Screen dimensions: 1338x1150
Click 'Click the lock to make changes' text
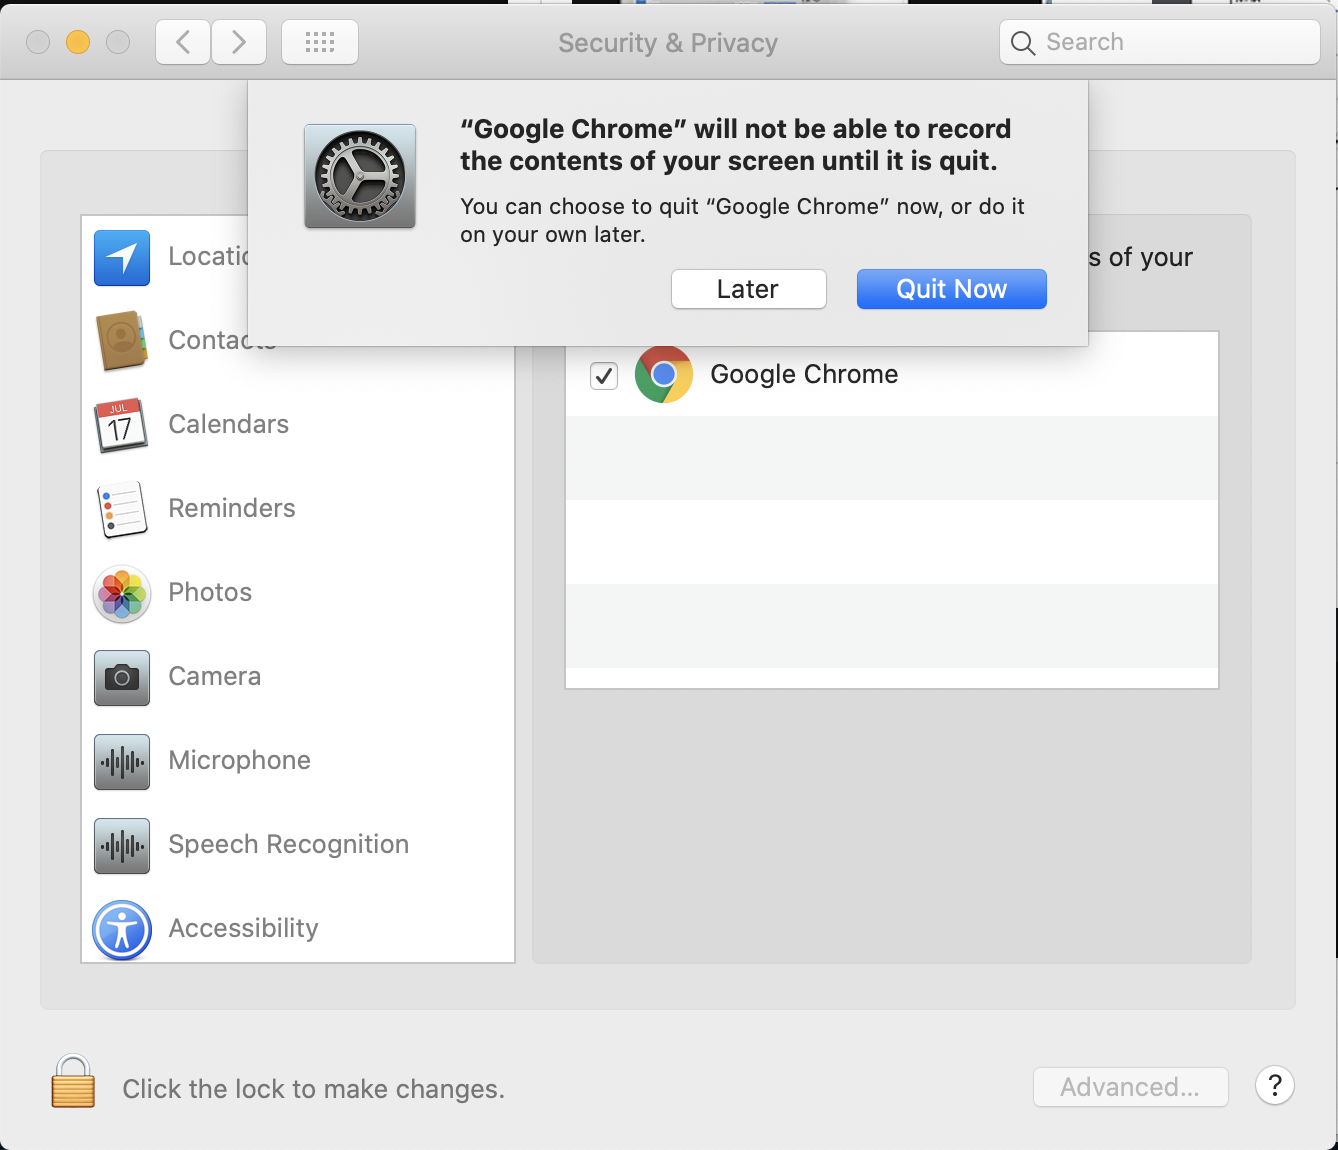coord(314,1089)
